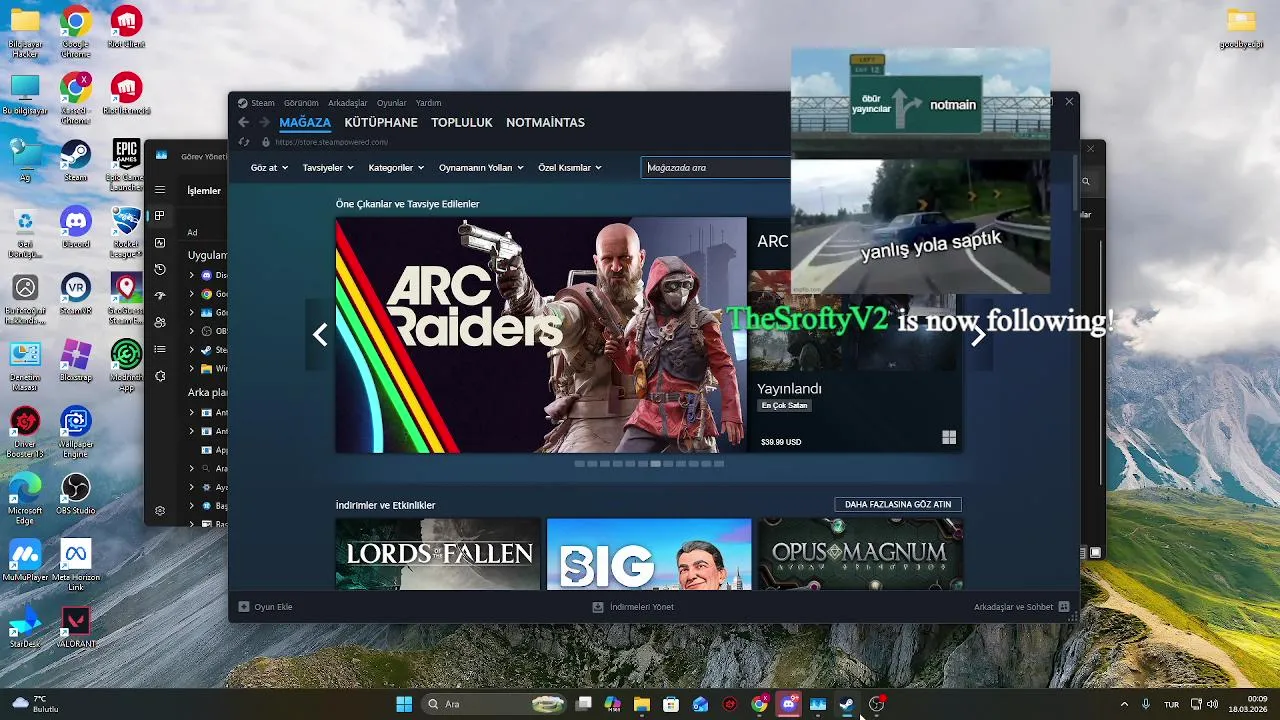1280x720 pixels.
Task: Open Windows Start menu
Action: [x=404, y=704]
